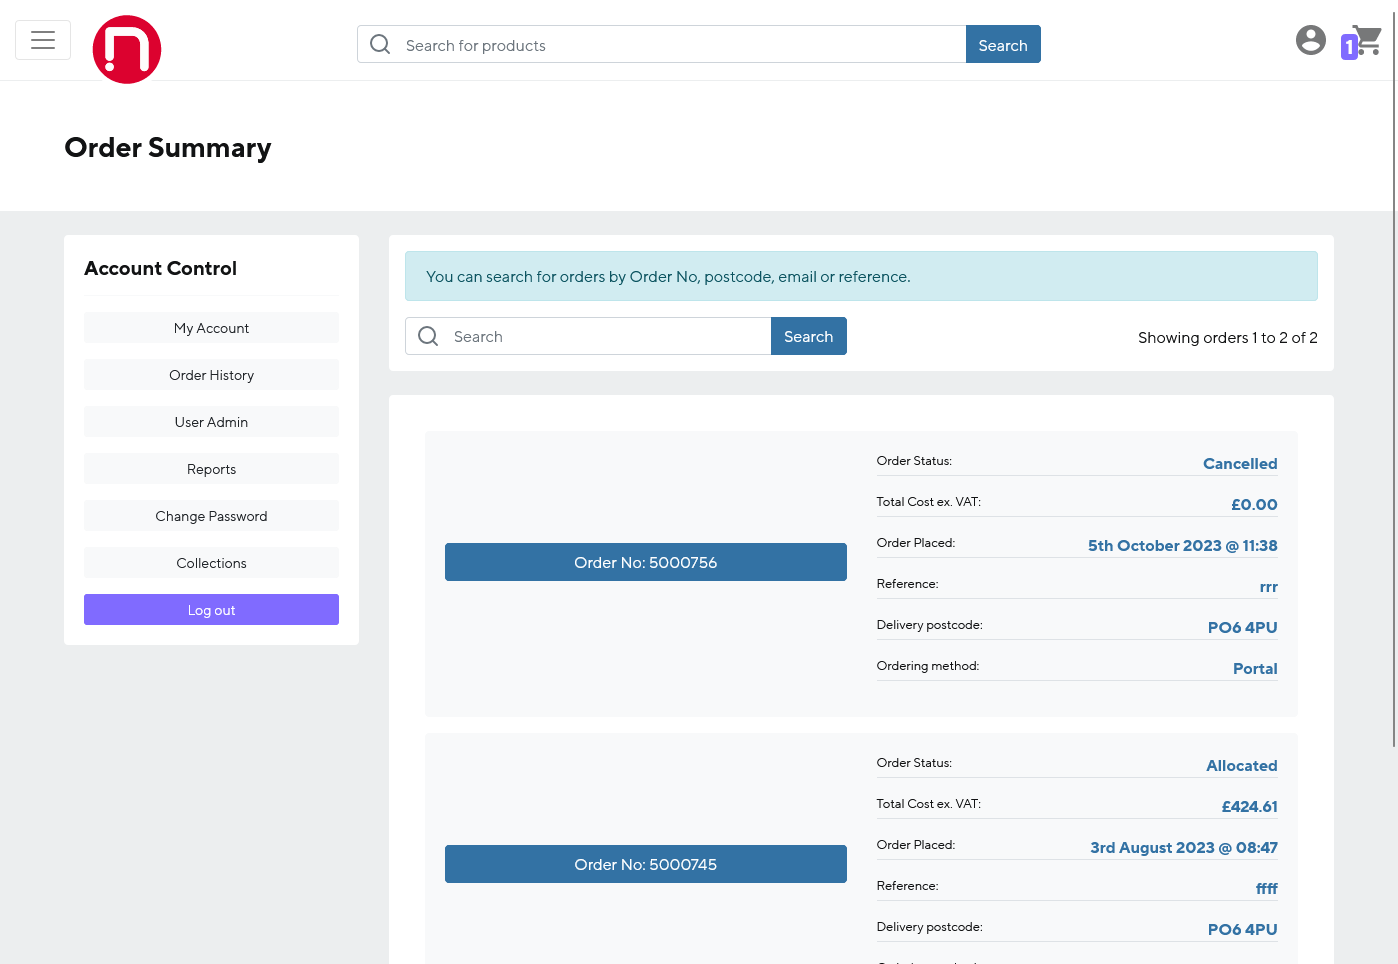The width and height of the screenshot is (1398, 964).
Task: View details for Order No: 5000745
Action: pos(645,864)
